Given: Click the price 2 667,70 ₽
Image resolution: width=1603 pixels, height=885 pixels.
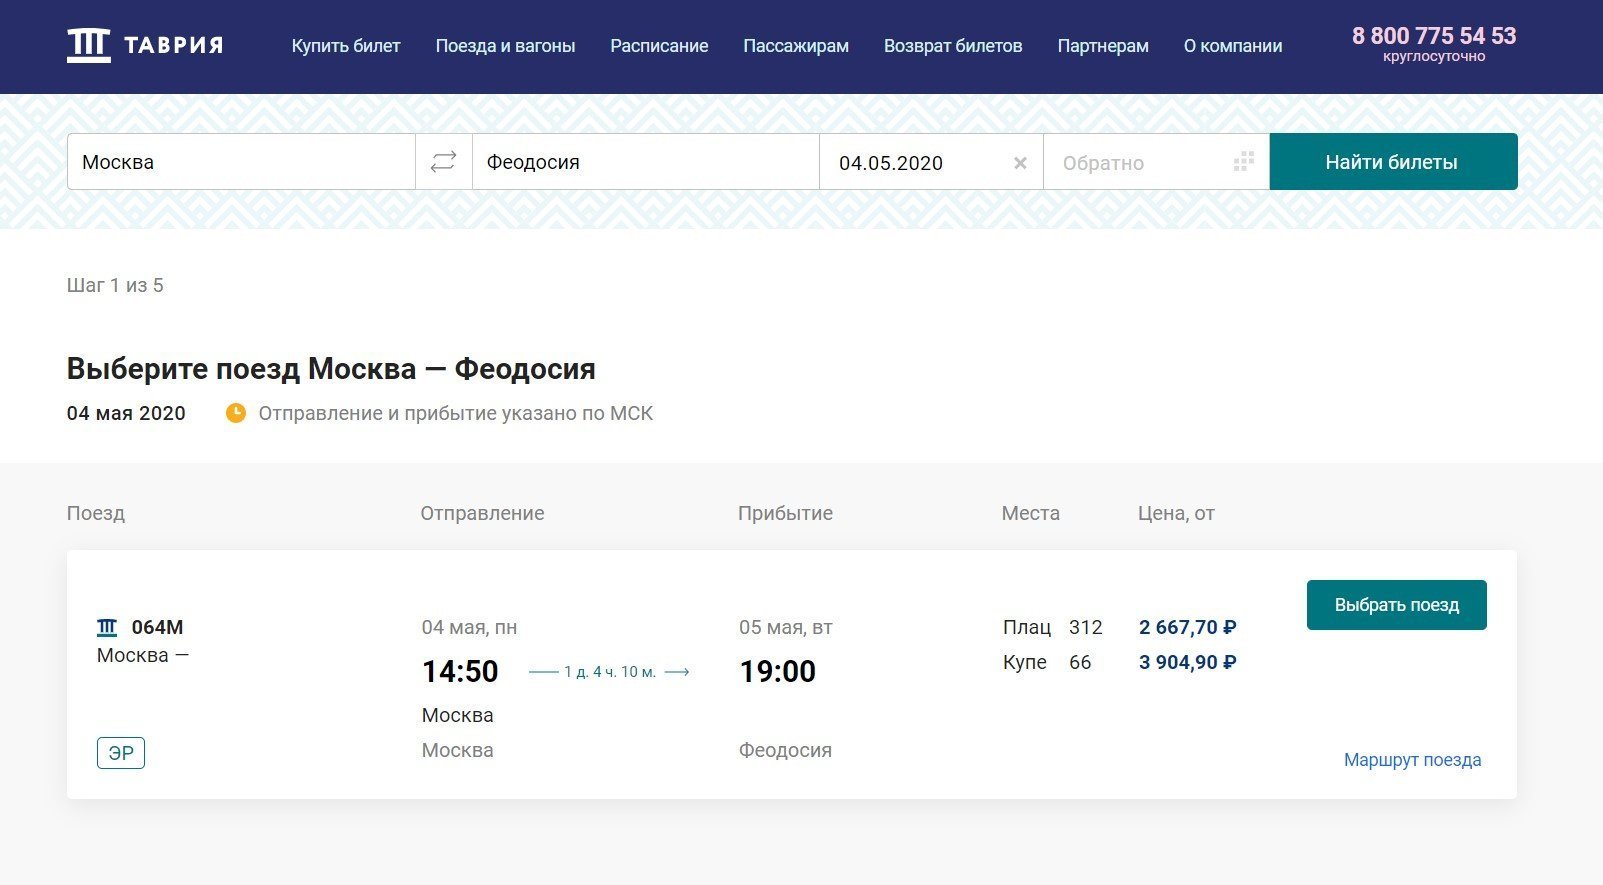Looking at the screenshot, I should point(1188,627).
